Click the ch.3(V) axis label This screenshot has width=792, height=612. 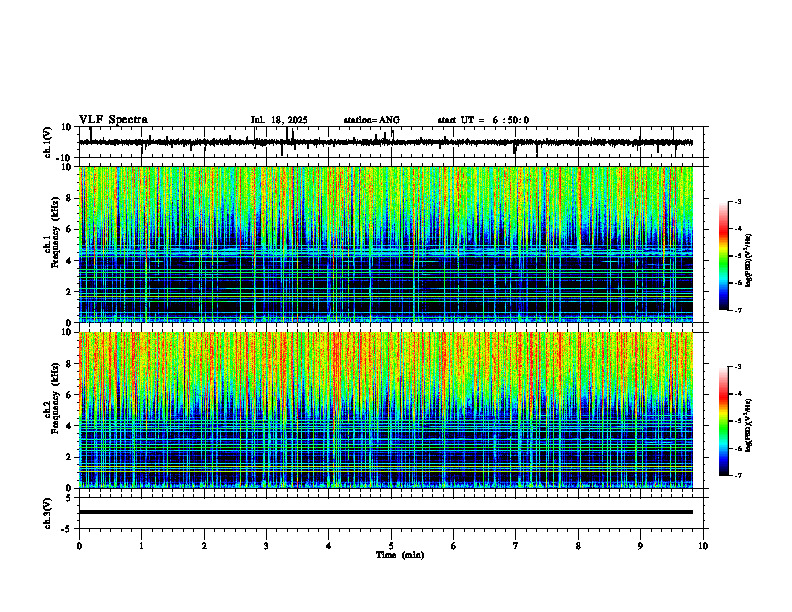[48, 513]
